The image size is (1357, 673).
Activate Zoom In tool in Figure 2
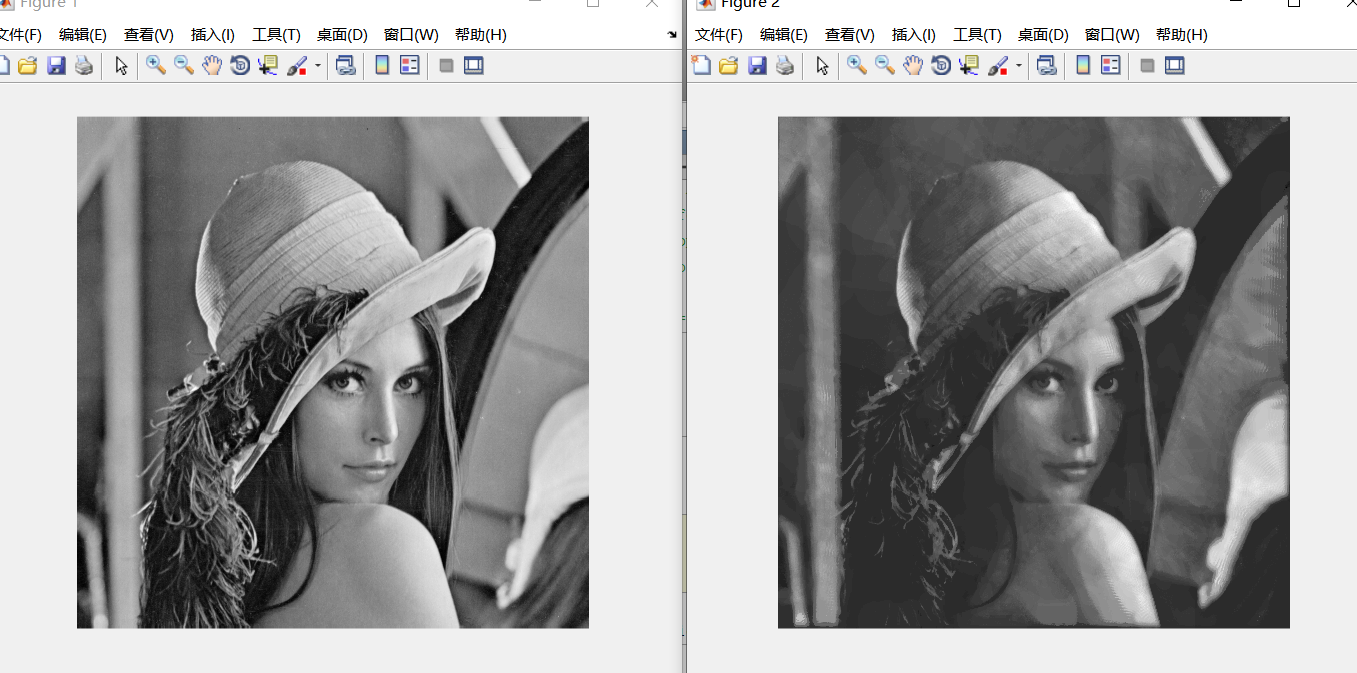click(x=856, y=66)
